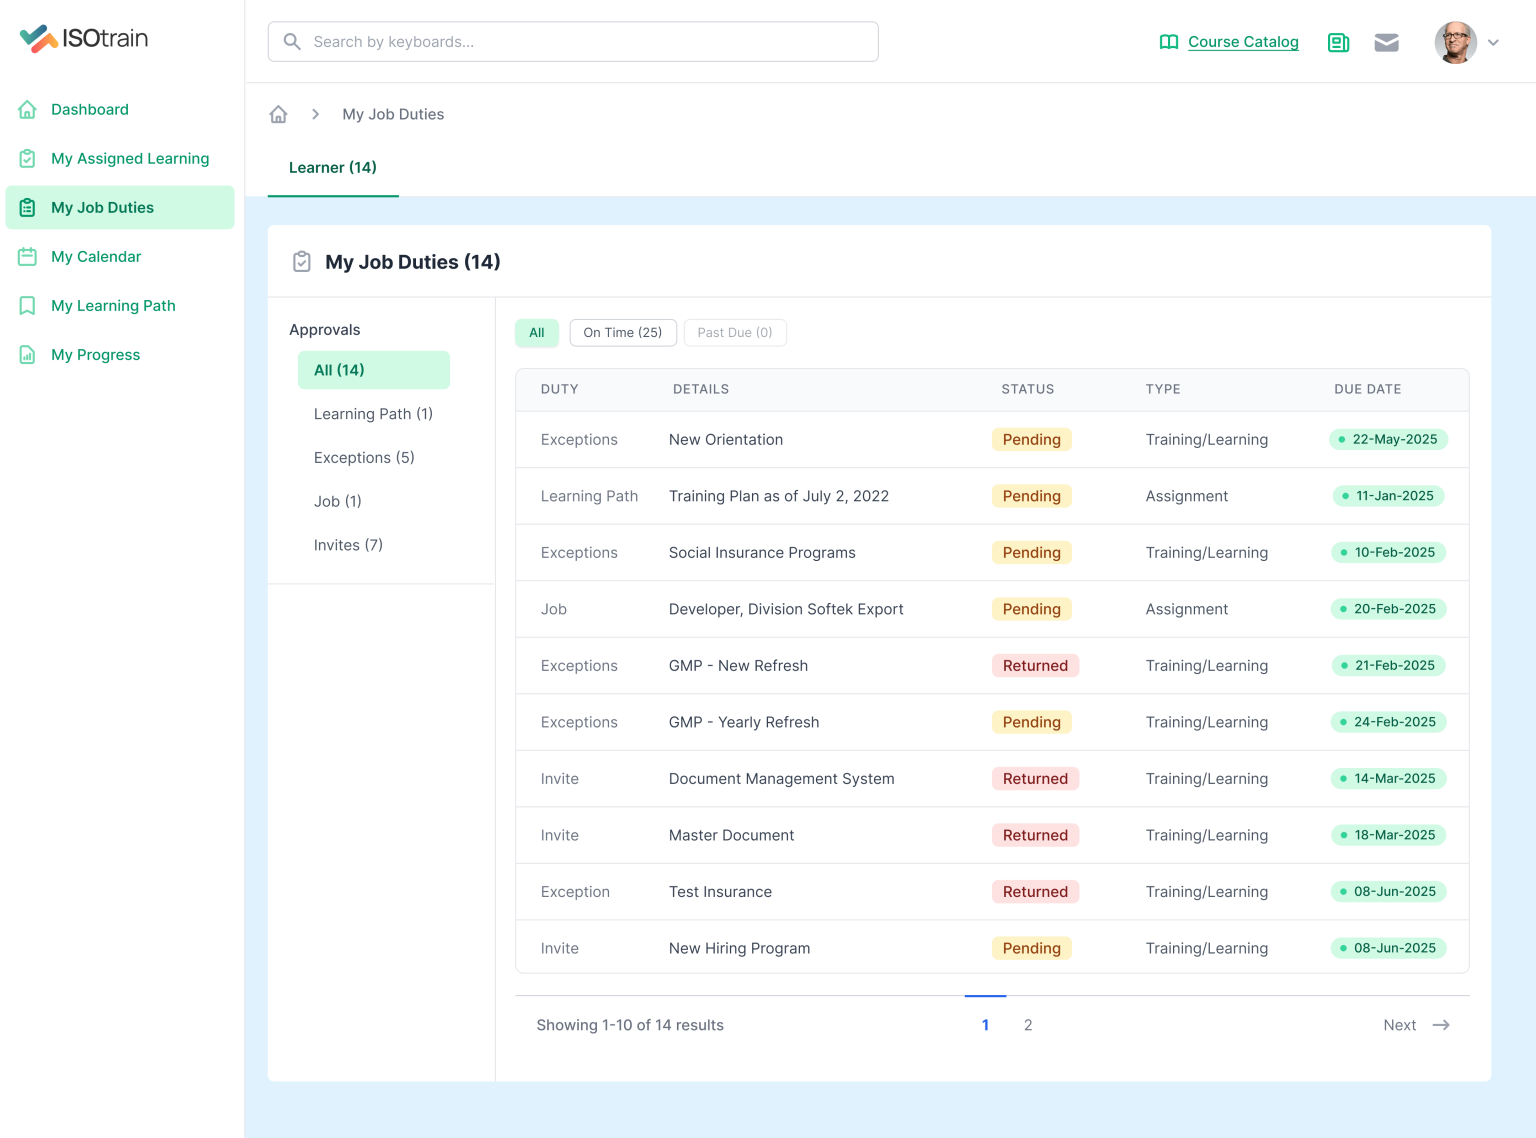The image size is (1536, 1138).
Task: Toggle the Past Due (0) filter
Action: tap(735, 332)
